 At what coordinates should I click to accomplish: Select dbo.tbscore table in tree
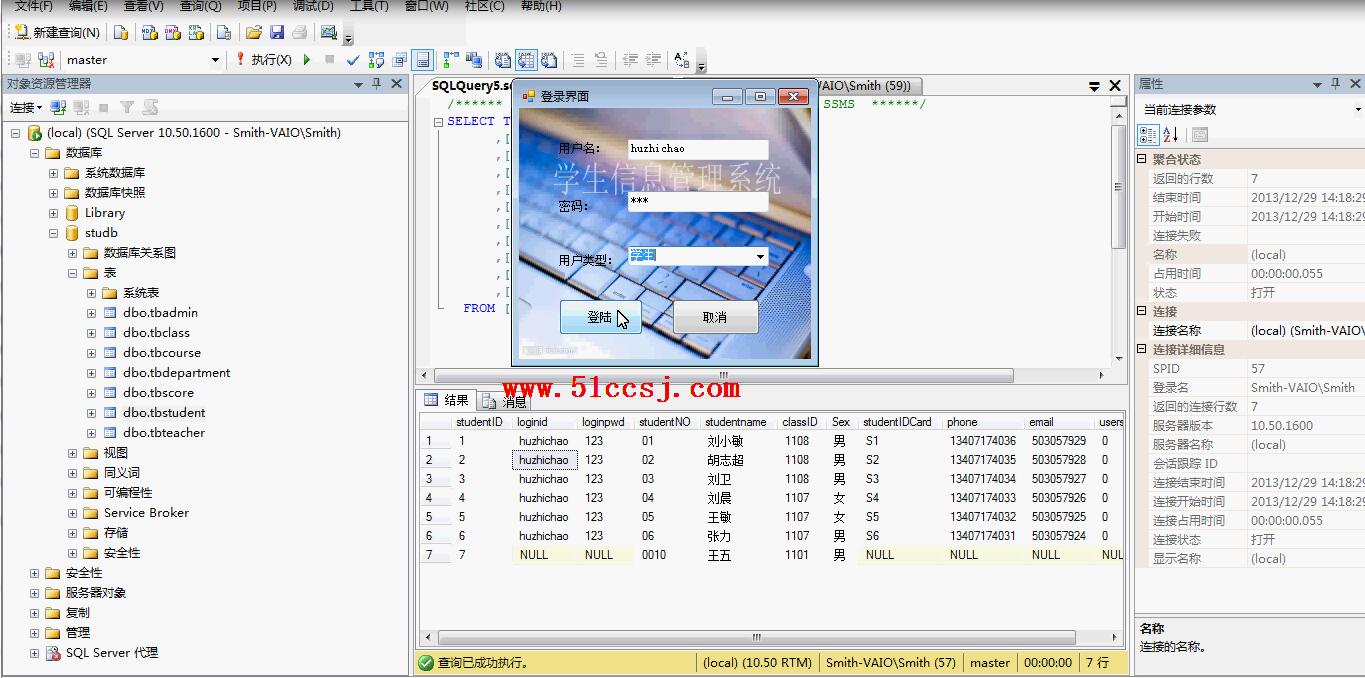point(159,393)
